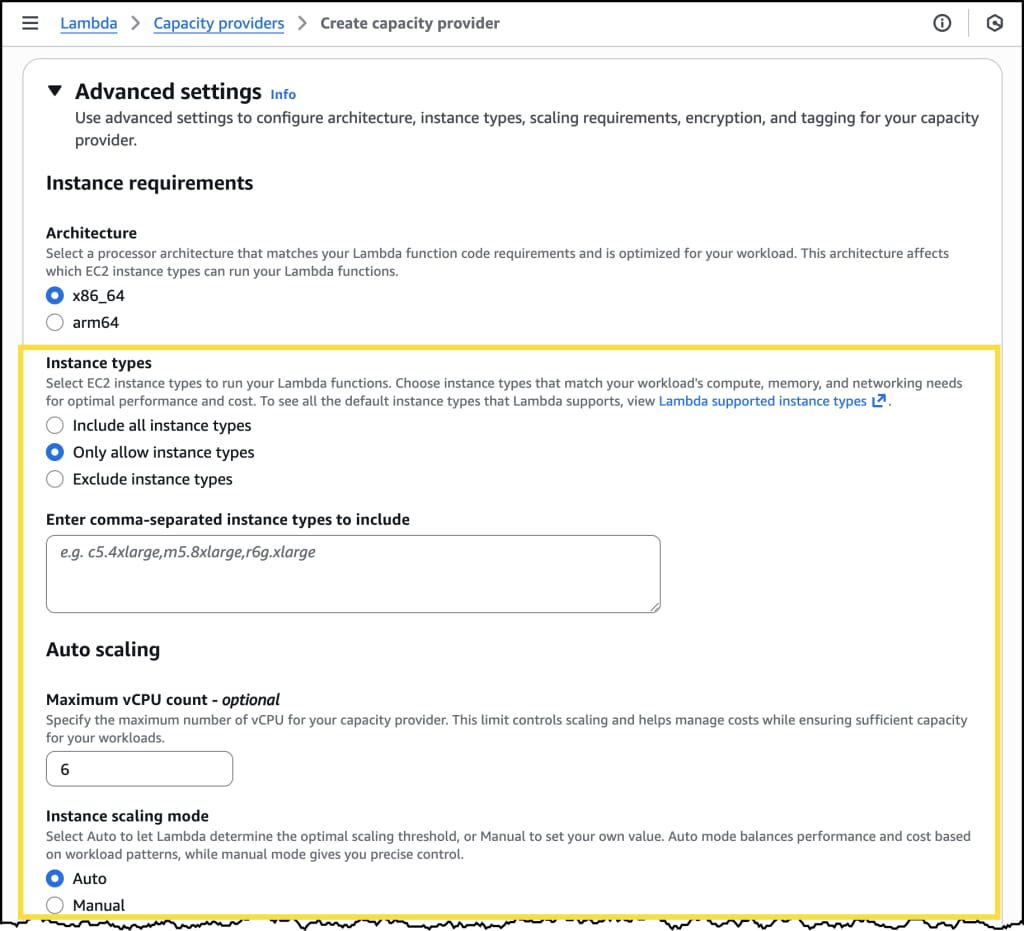Image resolution: width=1024 pixels, height=931 pixels.
Task: Choose Only allow instance types
Action: pyautogui.click(x=55, y=453)
